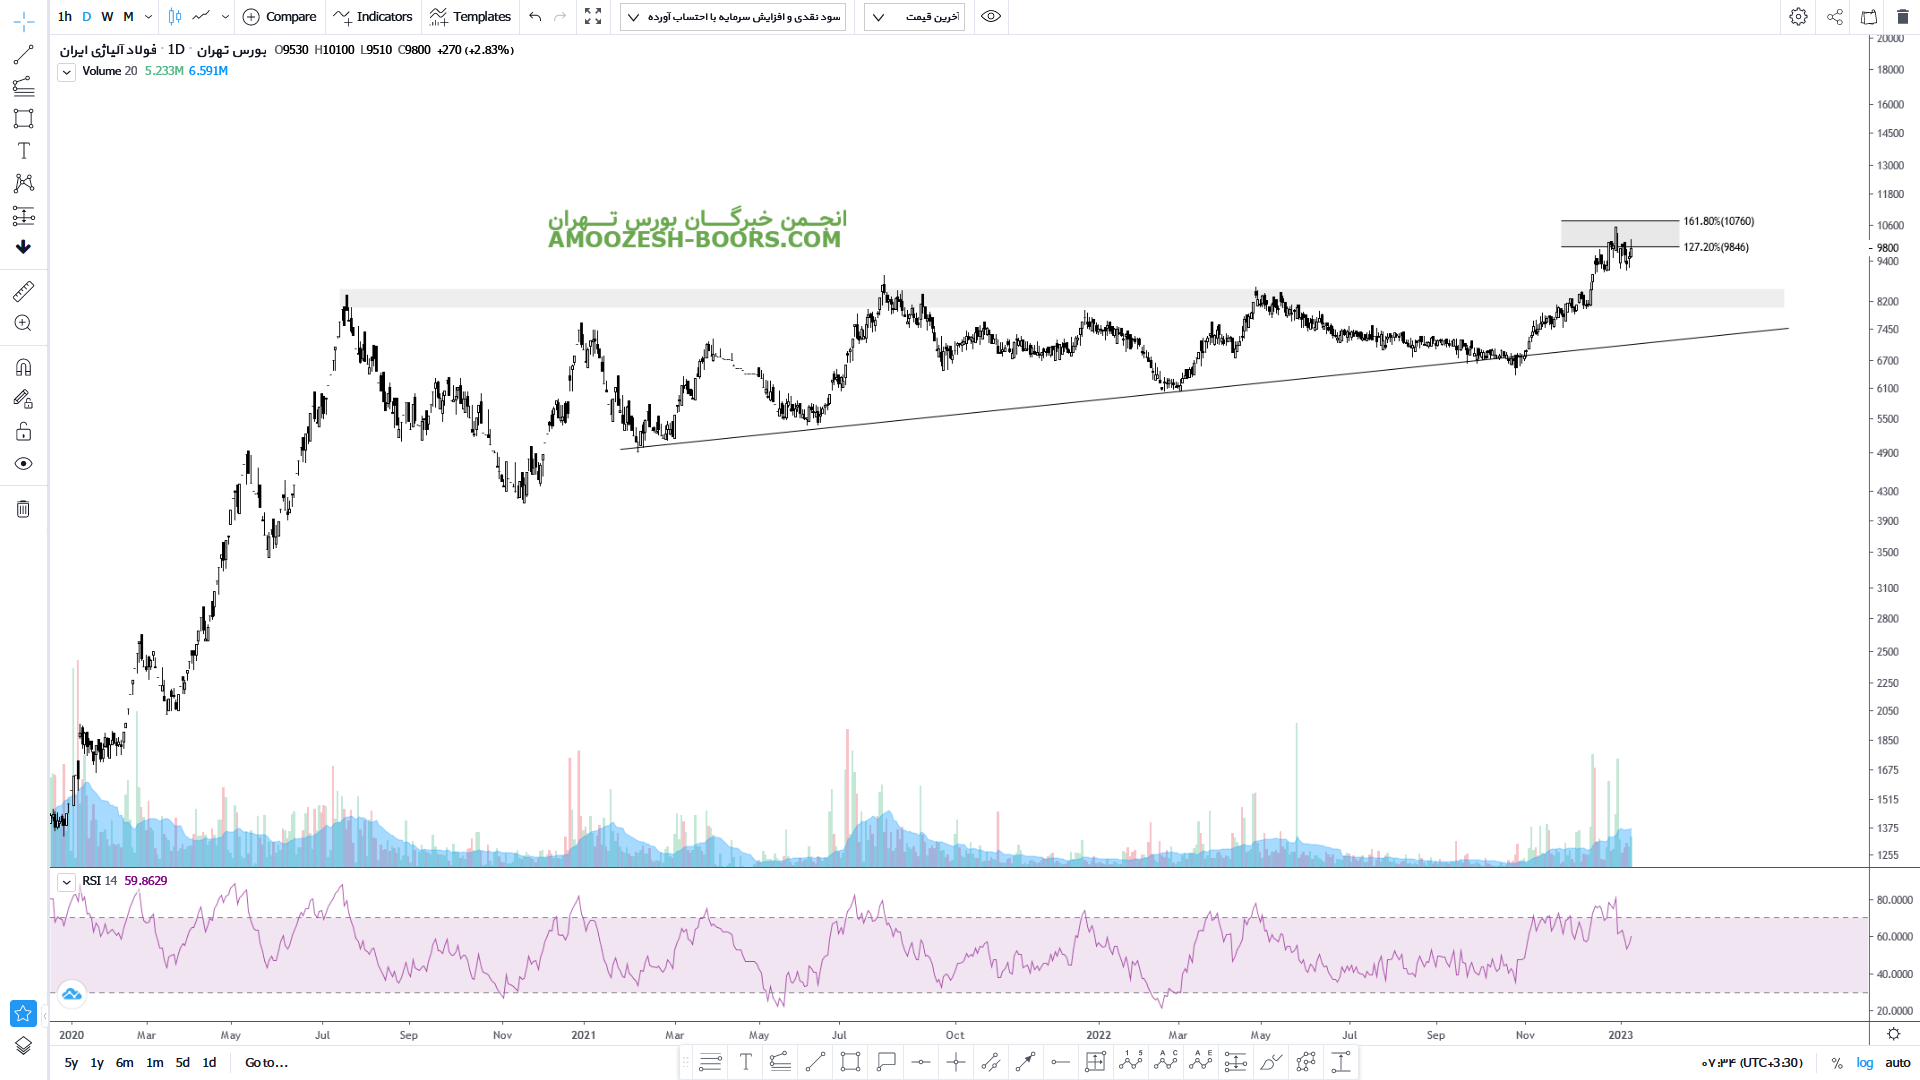Toggle auto scale mode
The height and width of the screenshot is (1080, 1920).
pyautogui.click(x=1897, y=1063)
